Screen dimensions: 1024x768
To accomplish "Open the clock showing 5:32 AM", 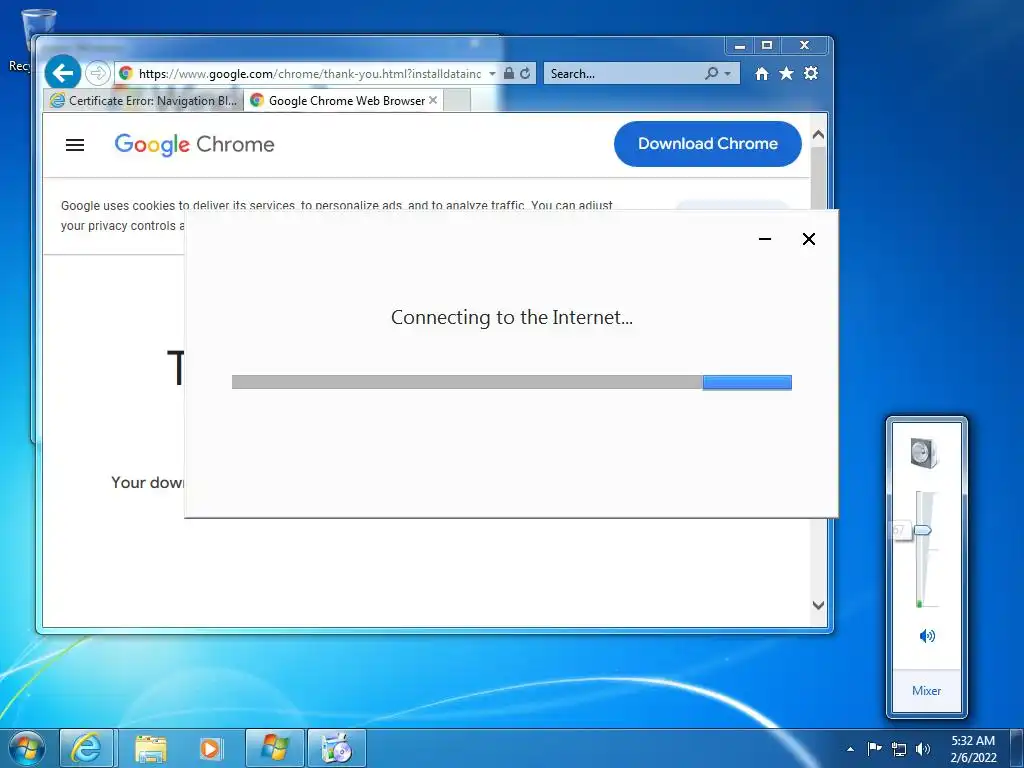I will (973, 748).
